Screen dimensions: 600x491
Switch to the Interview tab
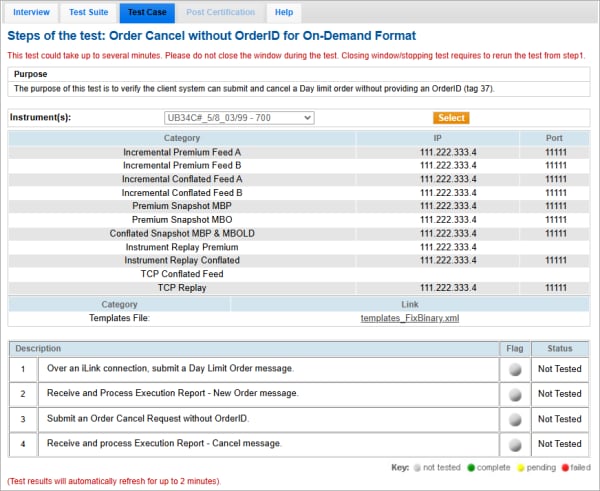click(x=31, y=12)
